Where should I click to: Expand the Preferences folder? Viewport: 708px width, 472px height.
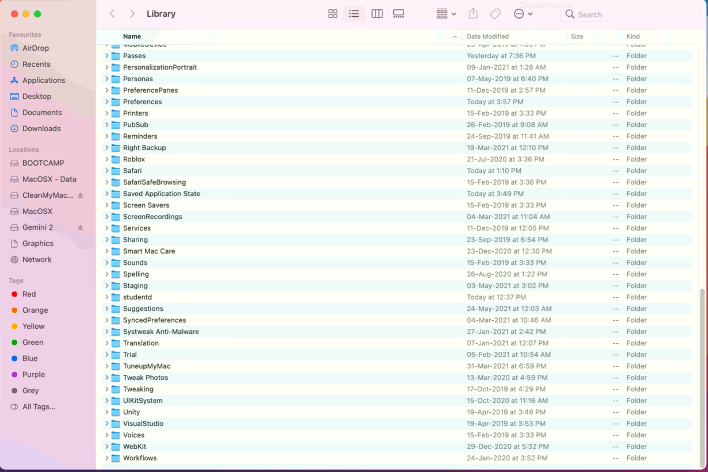click(107, 102)
